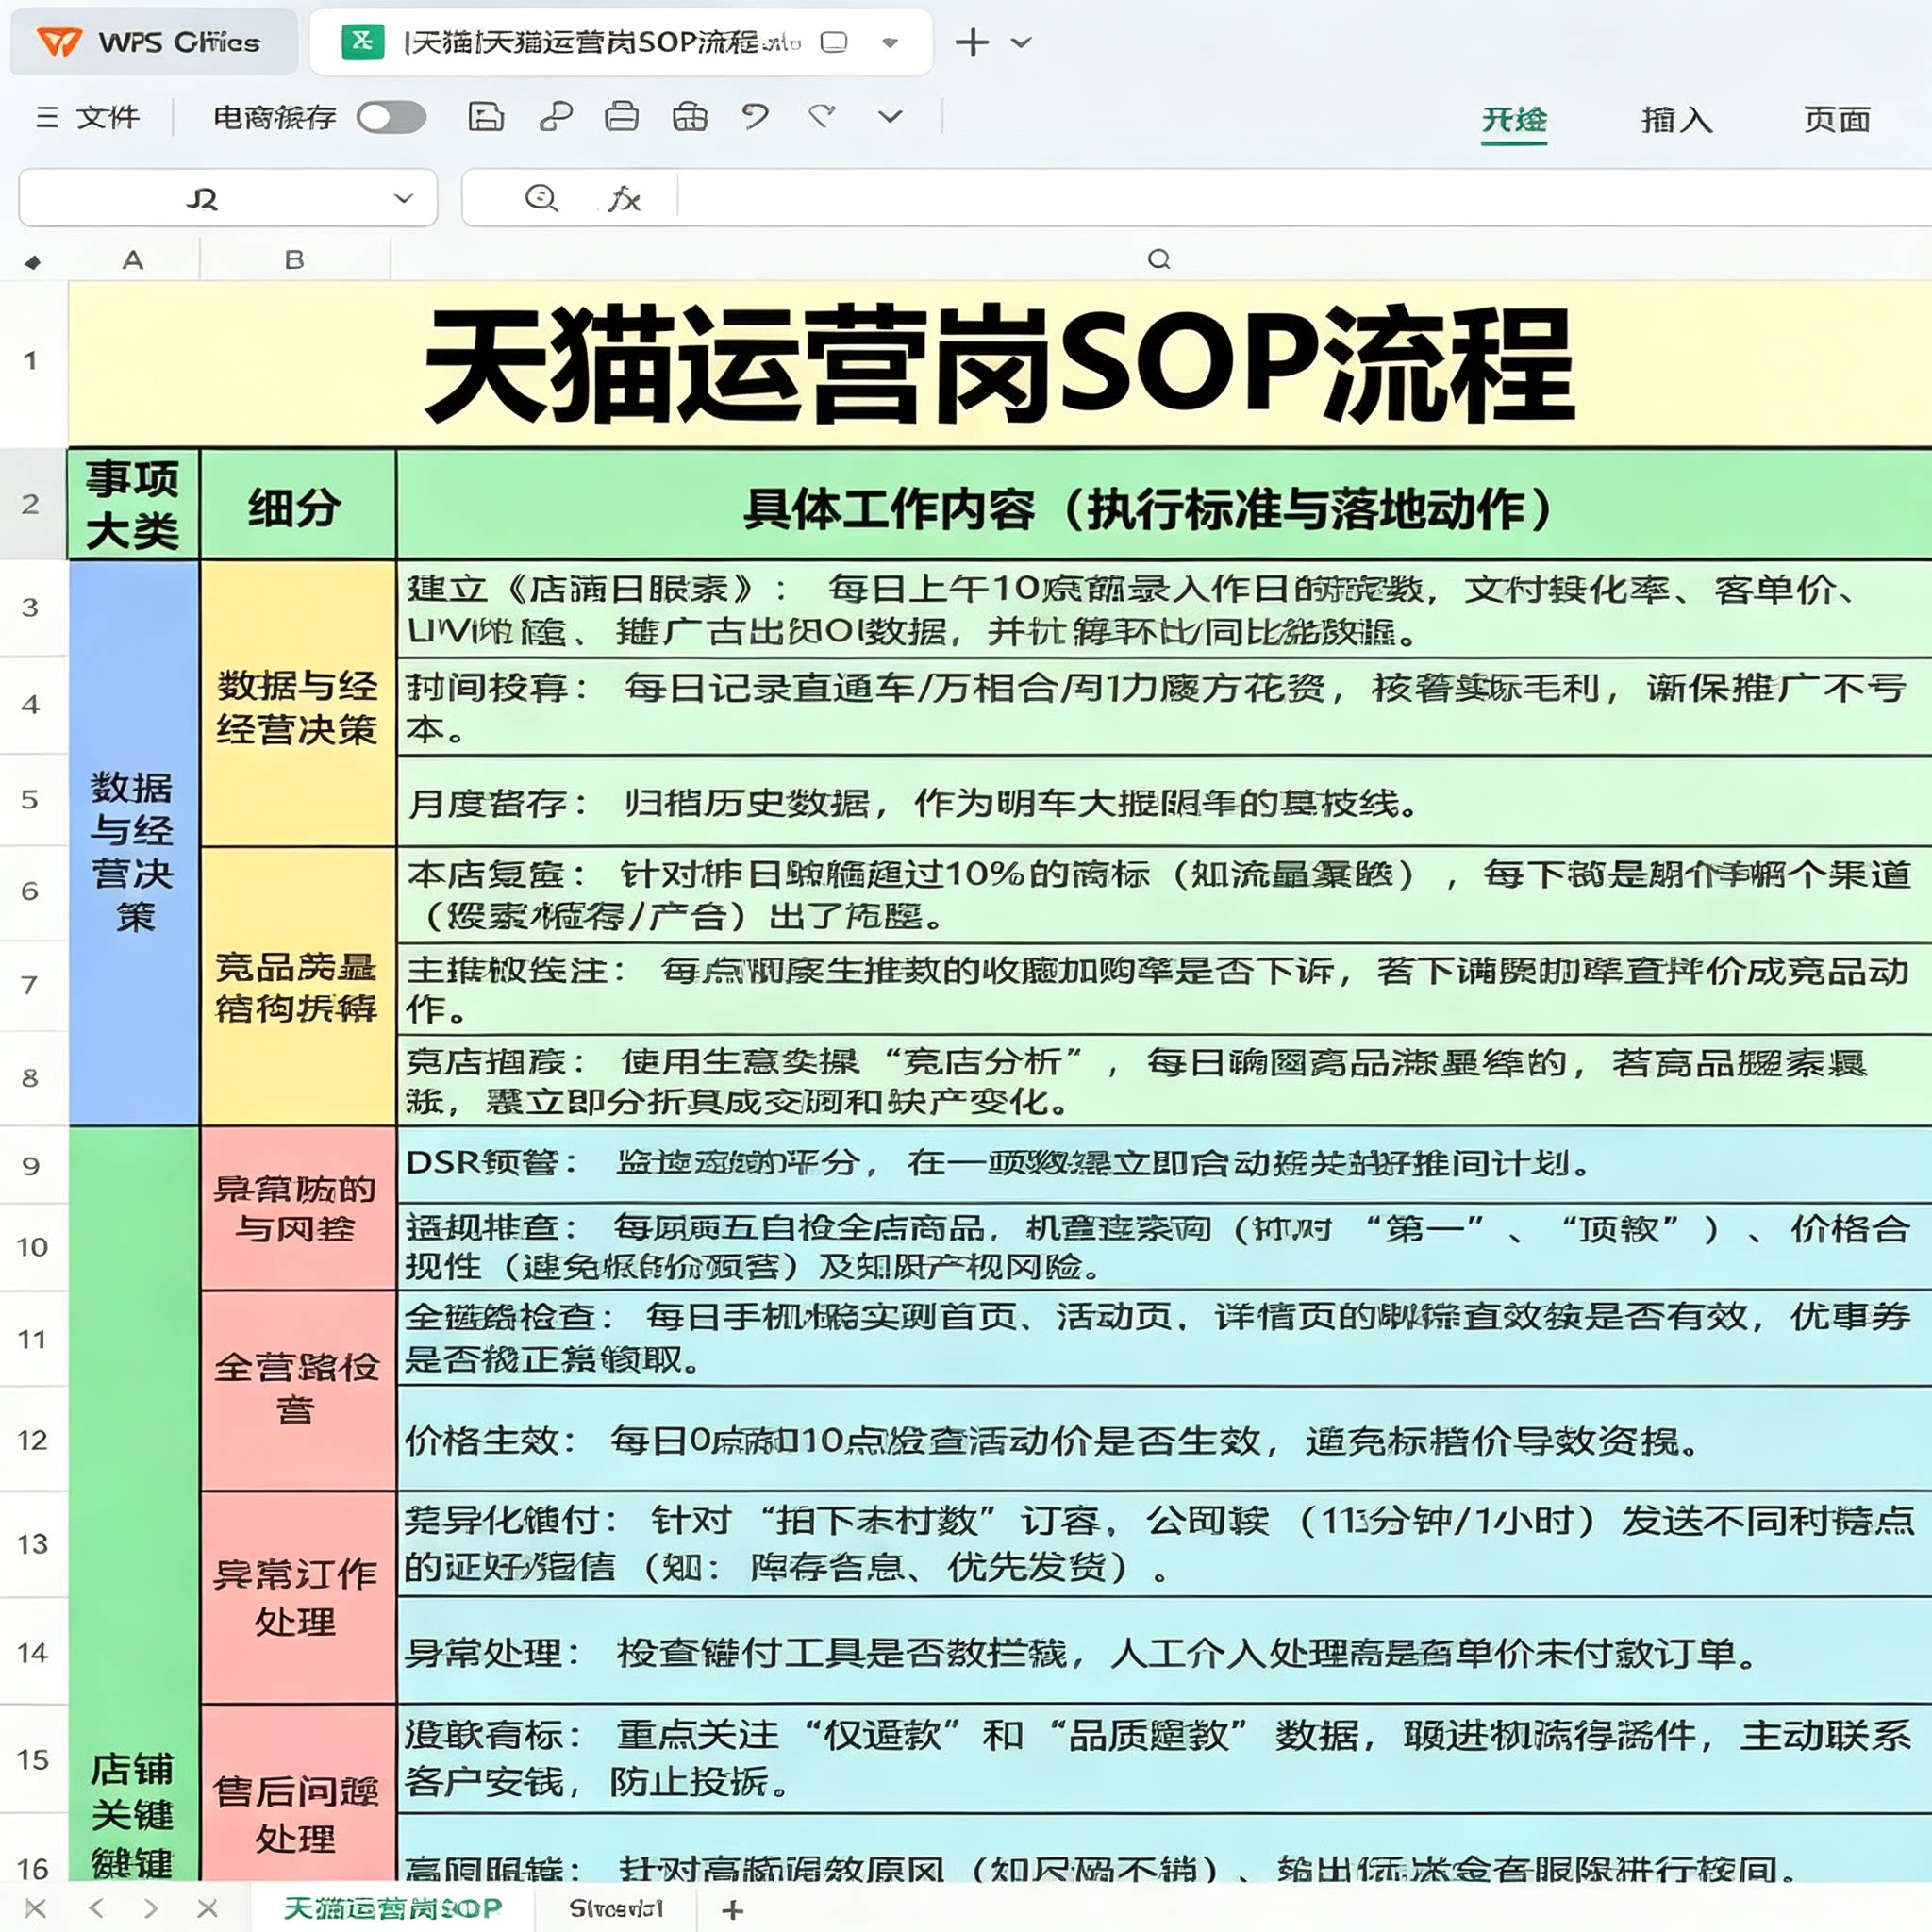Select row 9 header
Viewport: 1932px width, 1932px height.
(31, 1165)
